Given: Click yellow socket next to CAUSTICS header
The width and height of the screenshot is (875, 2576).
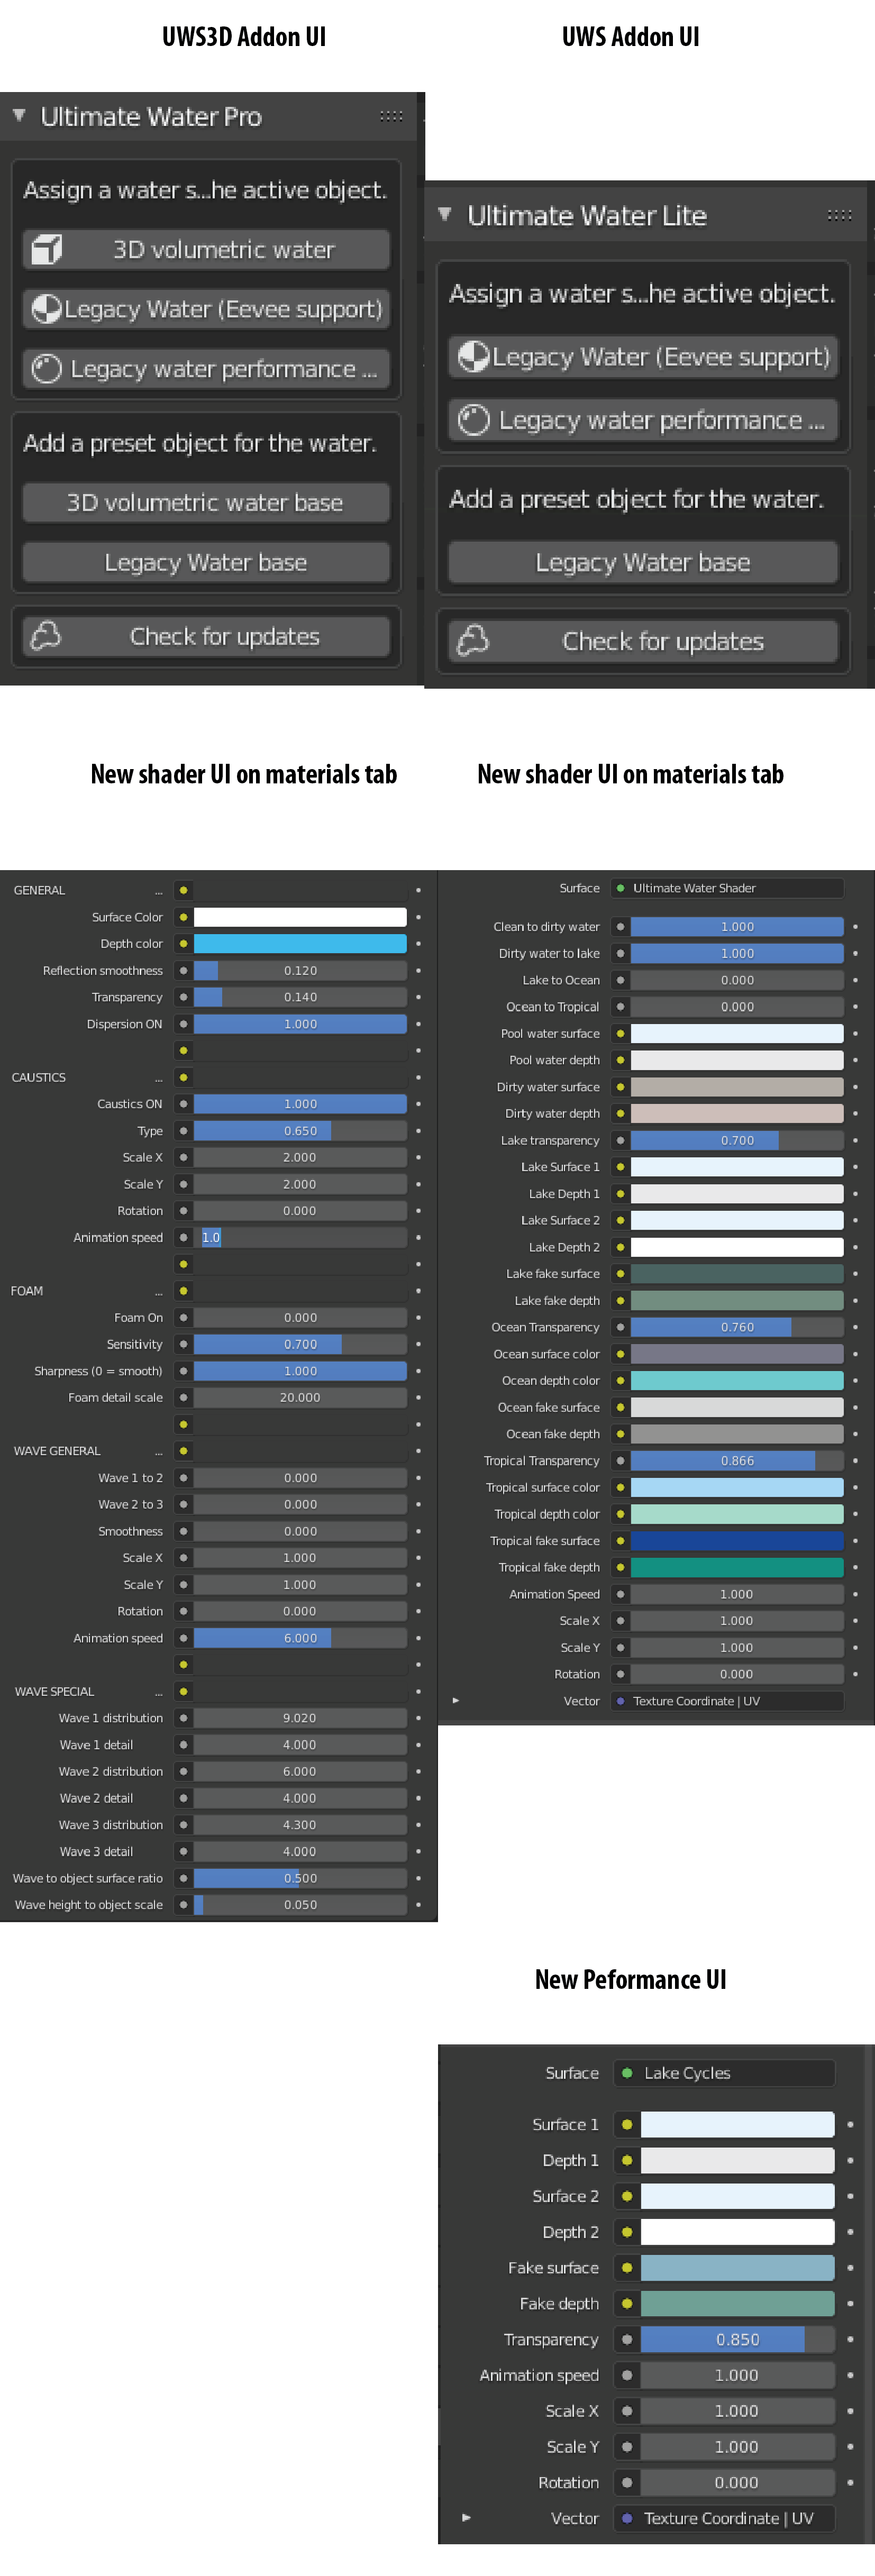Looking at the screenshot, I should pos(183,1077).
